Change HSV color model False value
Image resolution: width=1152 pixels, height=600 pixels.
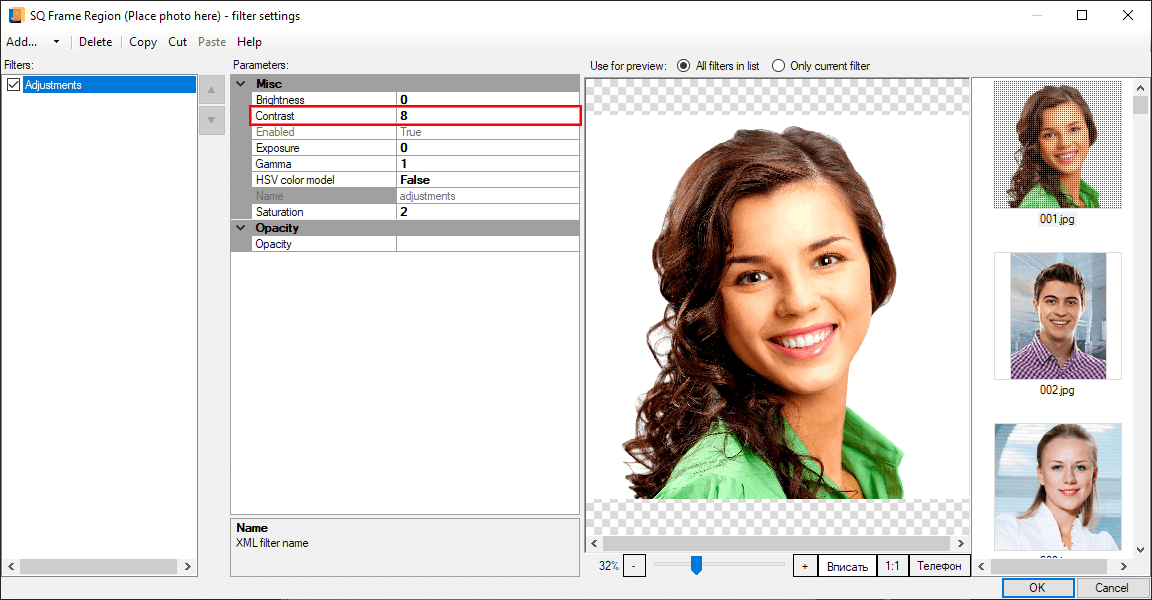pos(488,180)
